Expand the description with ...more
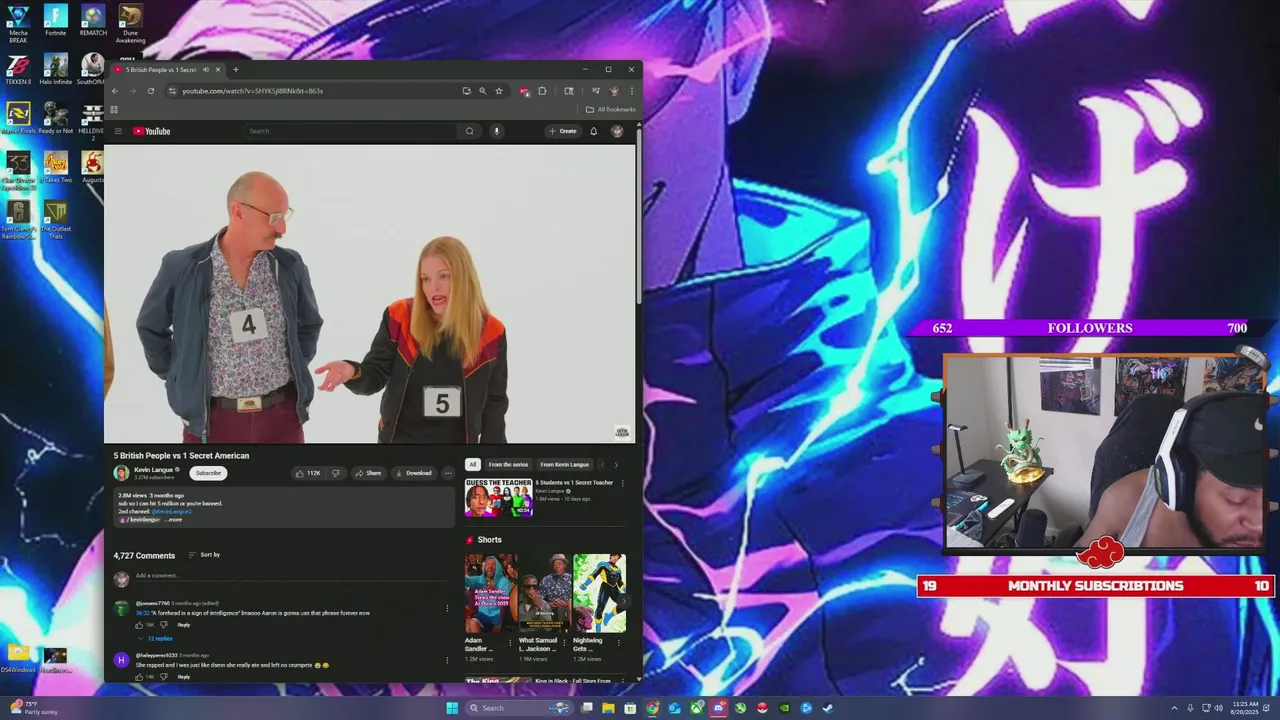Image resolution: width=1280 pixels, height=720 pixels. (x=174, y=520)
